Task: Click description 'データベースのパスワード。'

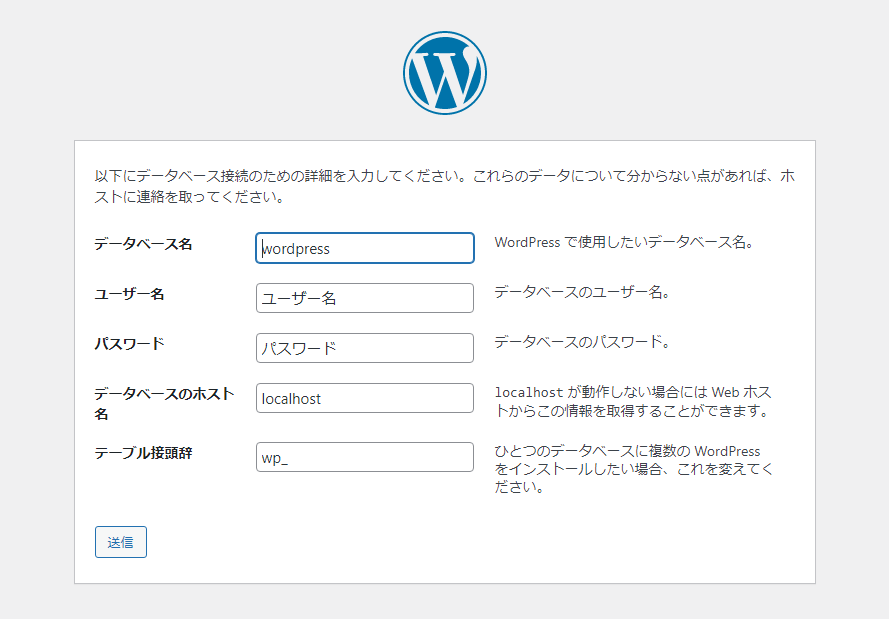Action: click(582, 342)
